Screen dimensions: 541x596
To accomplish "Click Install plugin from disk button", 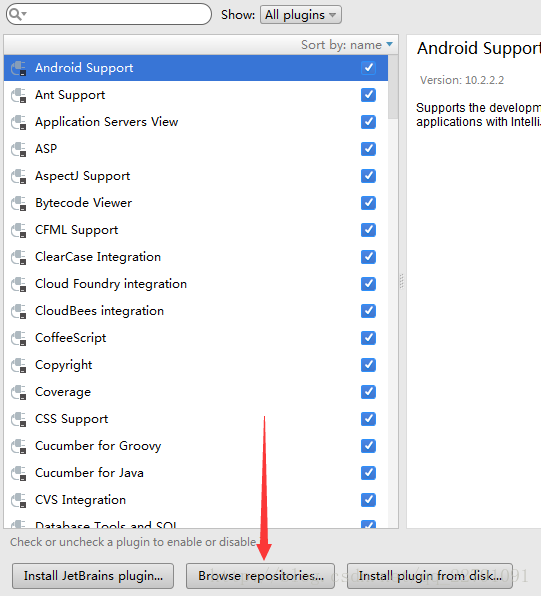I will (x=430, y=576).
